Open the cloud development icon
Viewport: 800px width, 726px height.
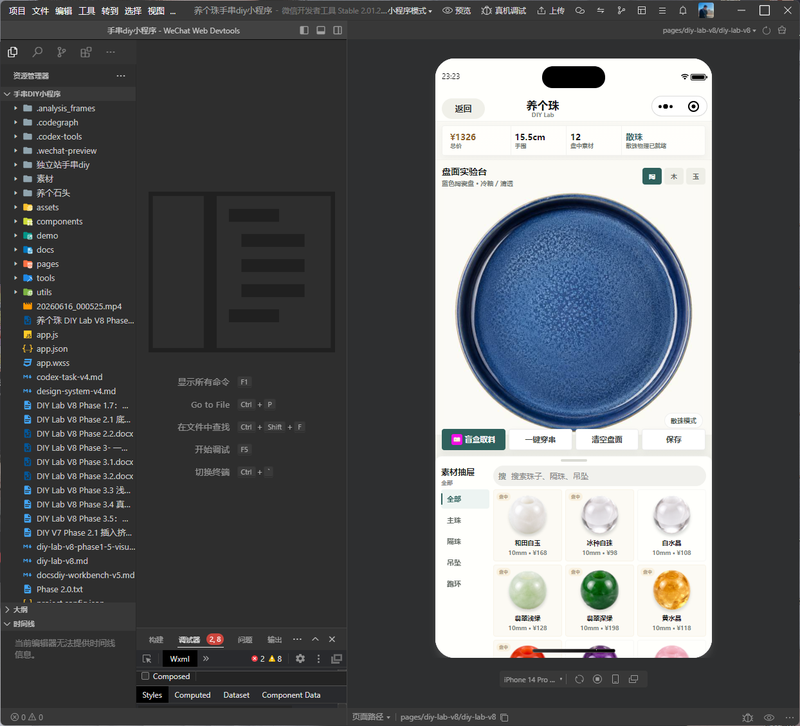pos(580,11)
